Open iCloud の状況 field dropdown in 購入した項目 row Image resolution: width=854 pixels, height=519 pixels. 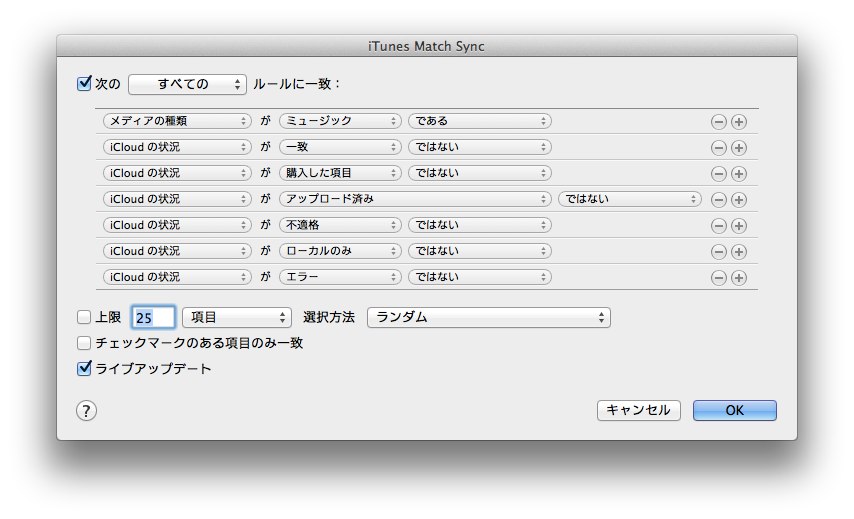[x=177, y=173]
